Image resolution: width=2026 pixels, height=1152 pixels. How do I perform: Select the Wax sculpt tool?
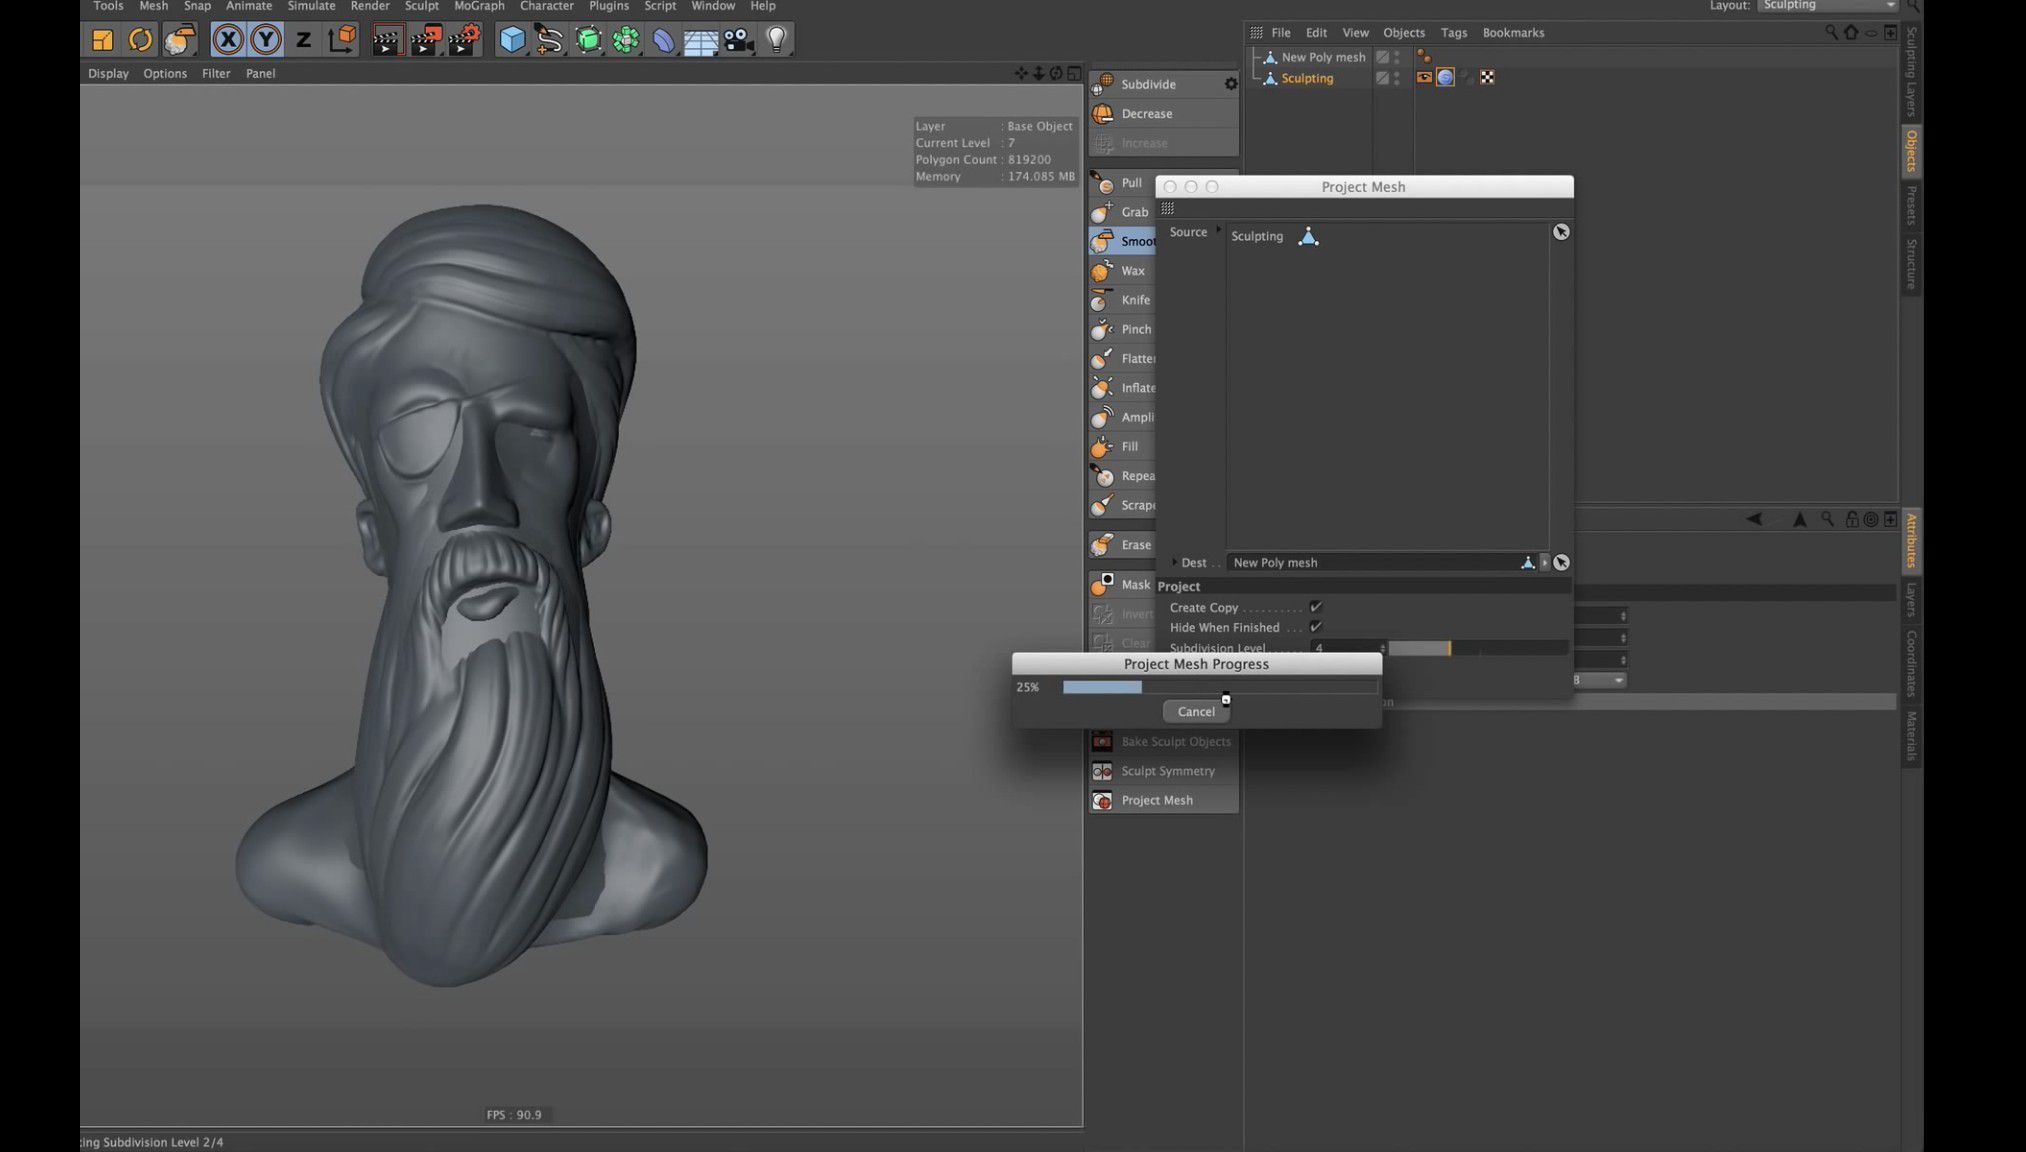click(1132, 271)
